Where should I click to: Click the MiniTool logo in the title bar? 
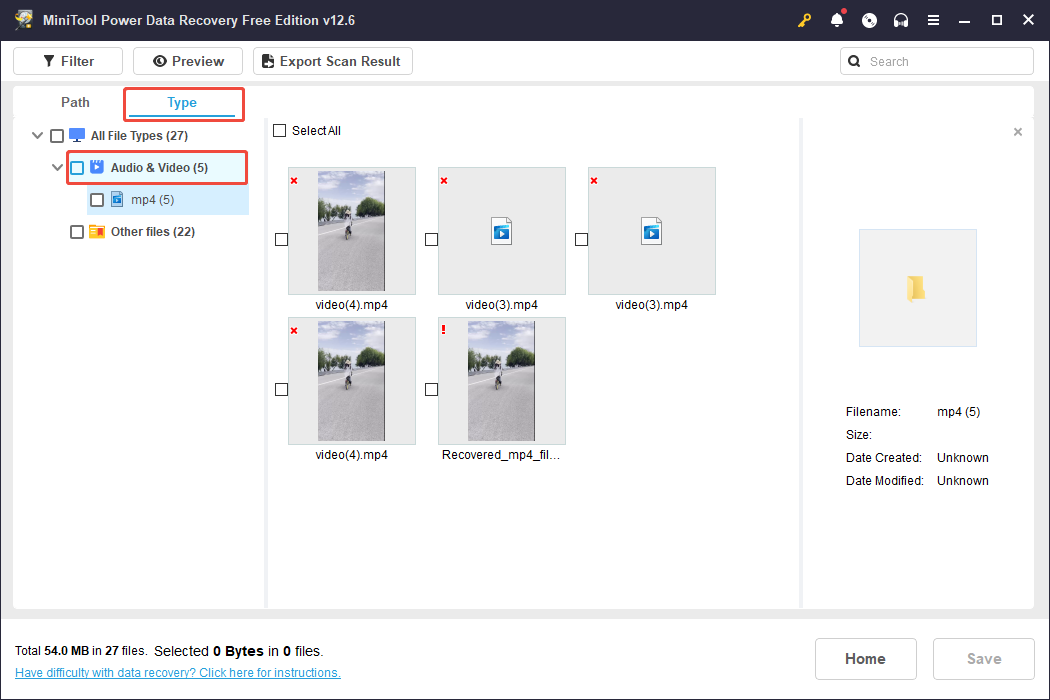24,20
